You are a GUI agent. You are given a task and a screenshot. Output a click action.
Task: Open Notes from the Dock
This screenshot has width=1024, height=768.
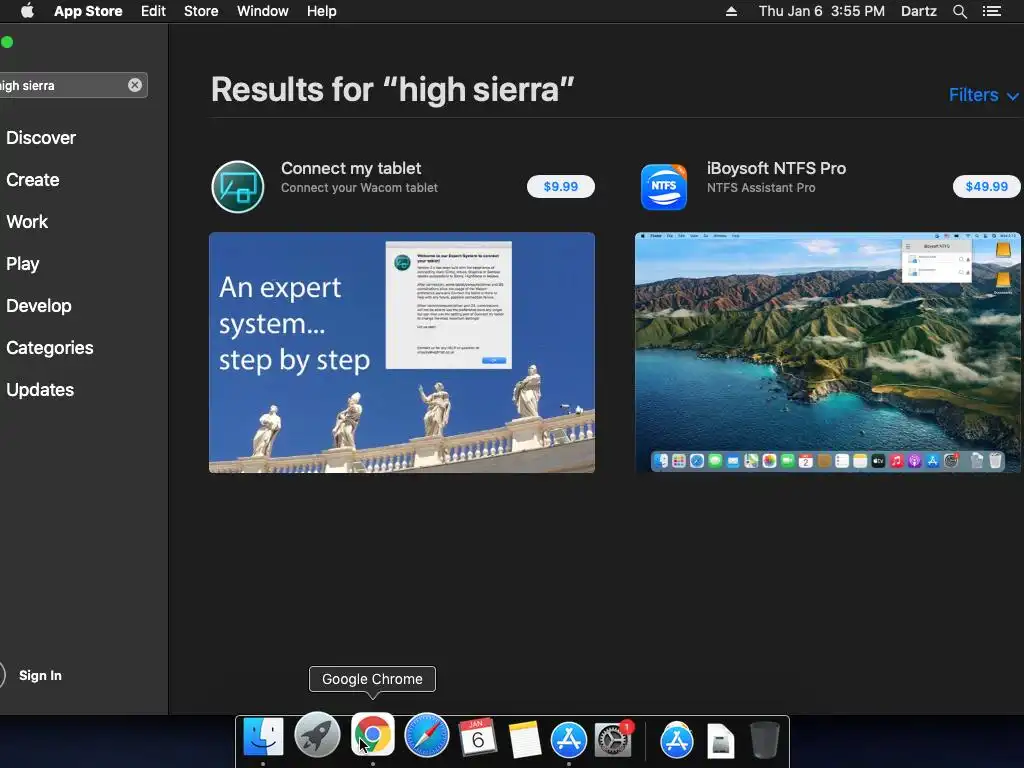coord(524,739)
